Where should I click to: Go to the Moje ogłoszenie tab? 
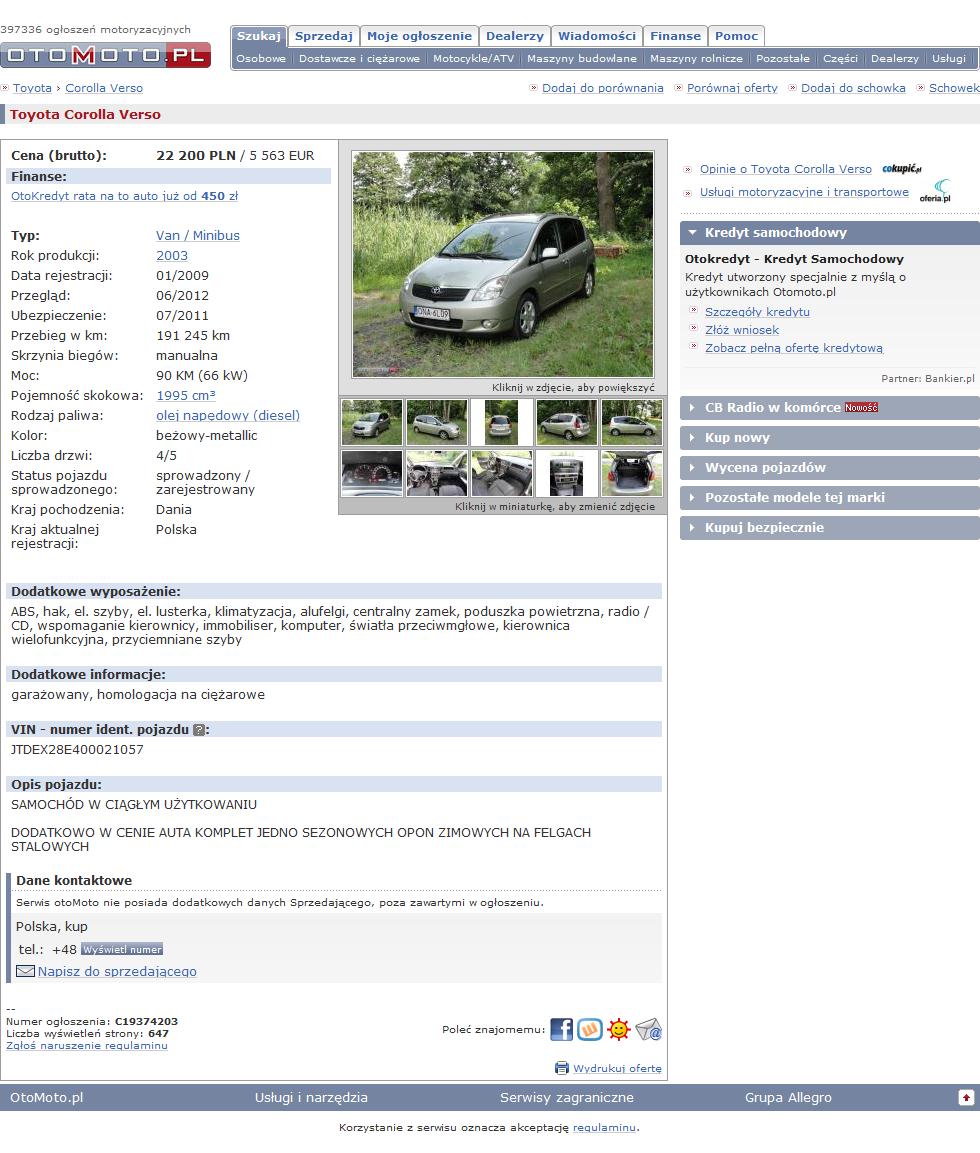coord(419,36)
